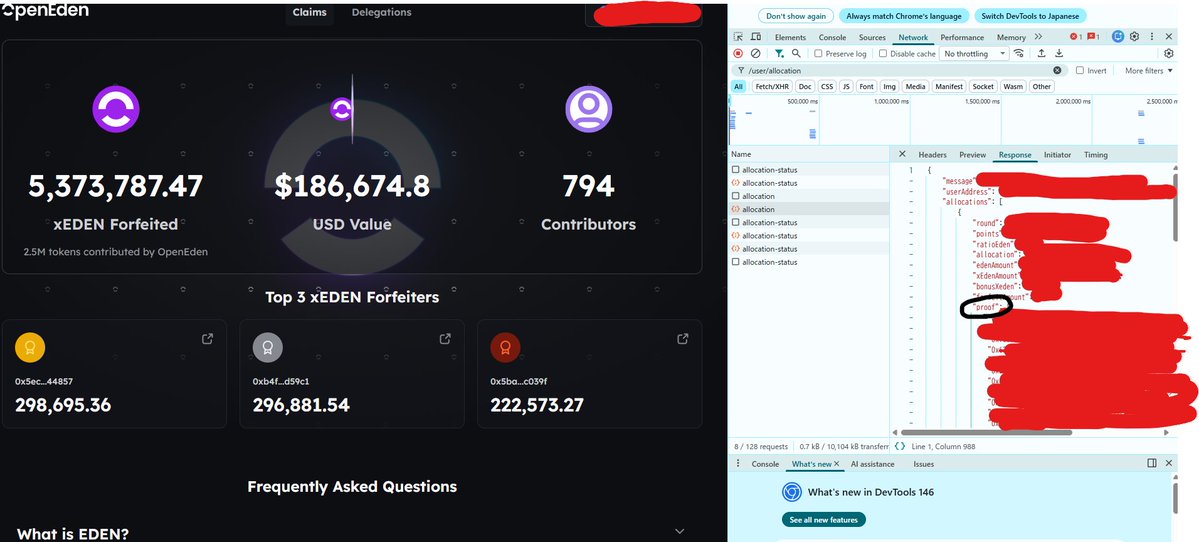Click the Don't show again button
The height and width of the screenshot is (542, 1199).
pos(795,16)
